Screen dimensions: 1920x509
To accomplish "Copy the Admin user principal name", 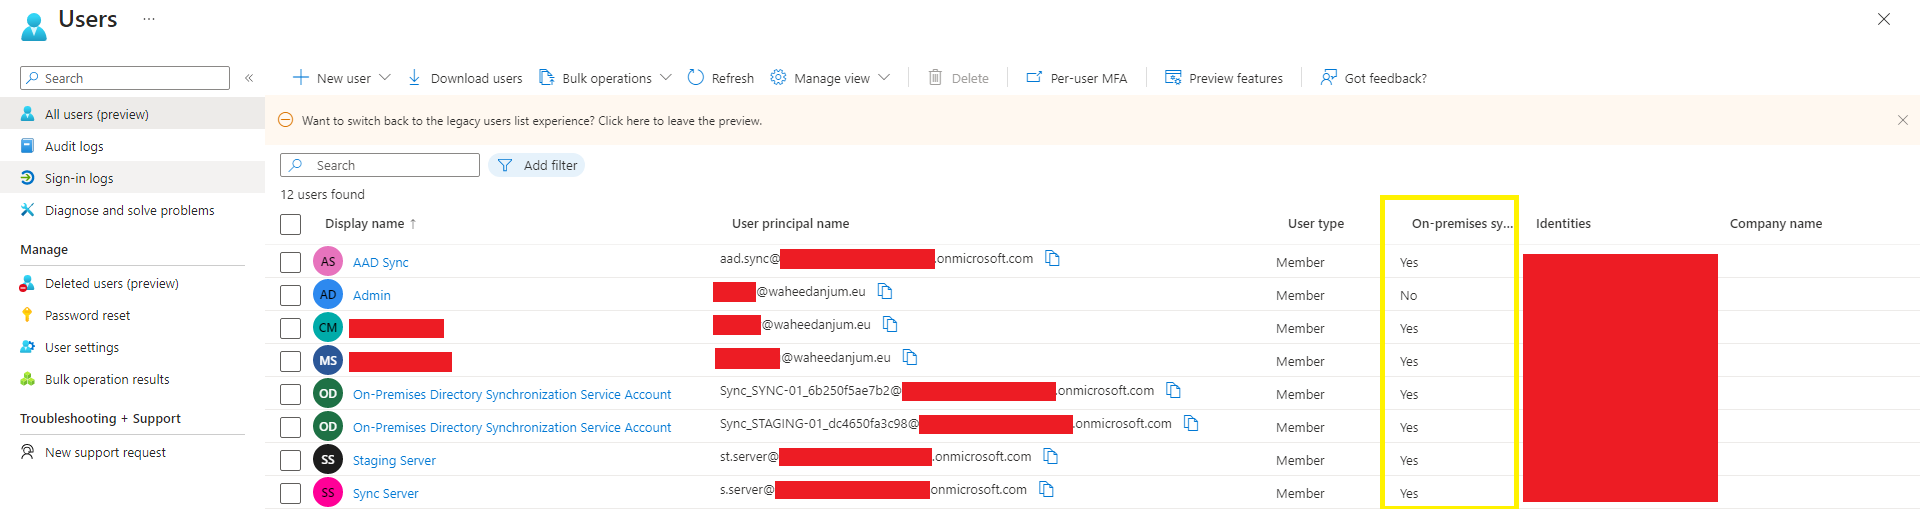I will [885, 291].
